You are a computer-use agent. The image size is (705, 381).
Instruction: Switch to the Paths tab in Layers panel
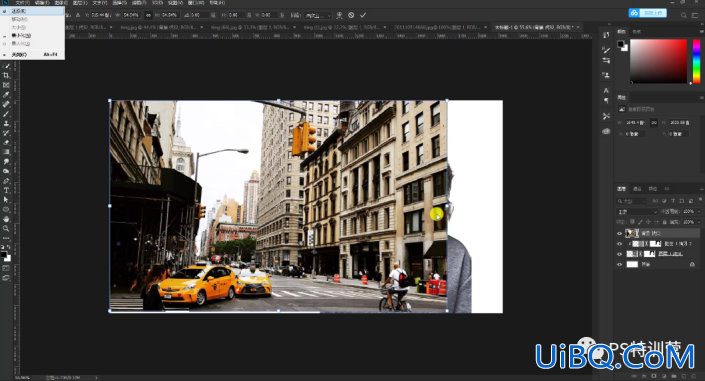pos(652,189)
